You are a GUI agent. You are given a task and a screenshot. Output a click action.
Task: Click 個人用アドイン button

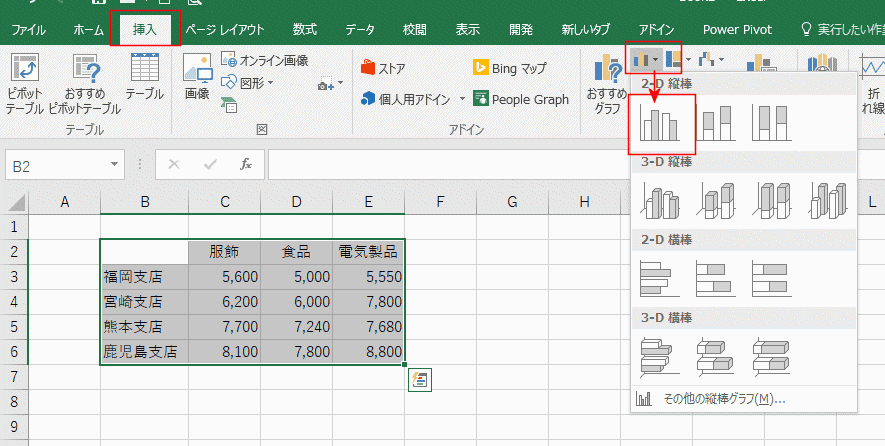[406, 99]
